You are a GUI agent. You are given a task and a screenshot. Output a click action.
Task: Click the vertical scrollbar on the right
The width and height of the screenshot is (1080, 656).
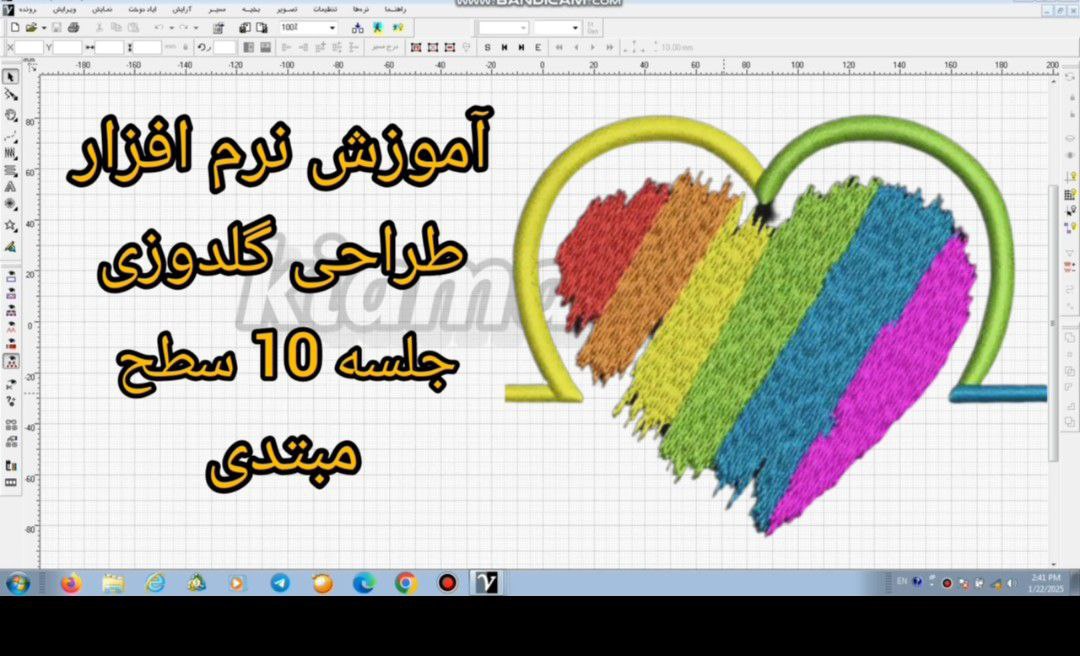click(x=1052, y=320)
